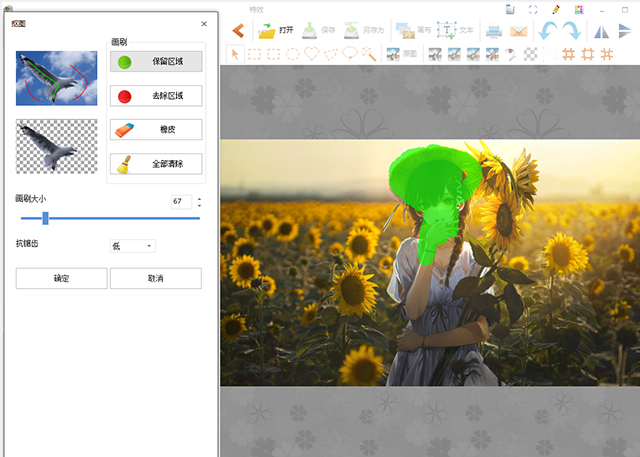This screenshot has width=640, height=457.
Task: Increase brush size with up stepper arrow
Action: (199, 198)
